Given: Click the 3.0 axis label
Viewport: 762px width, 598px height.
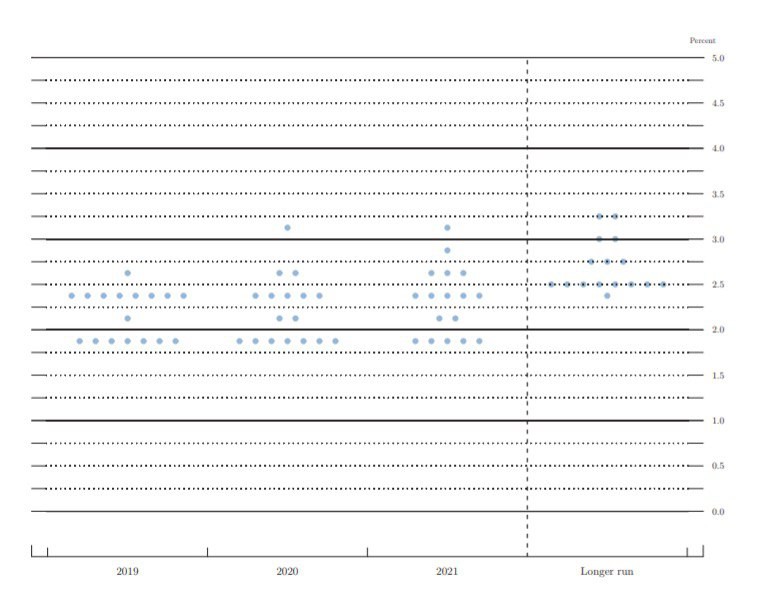Looking at the screenshot, I should (718, 239).
